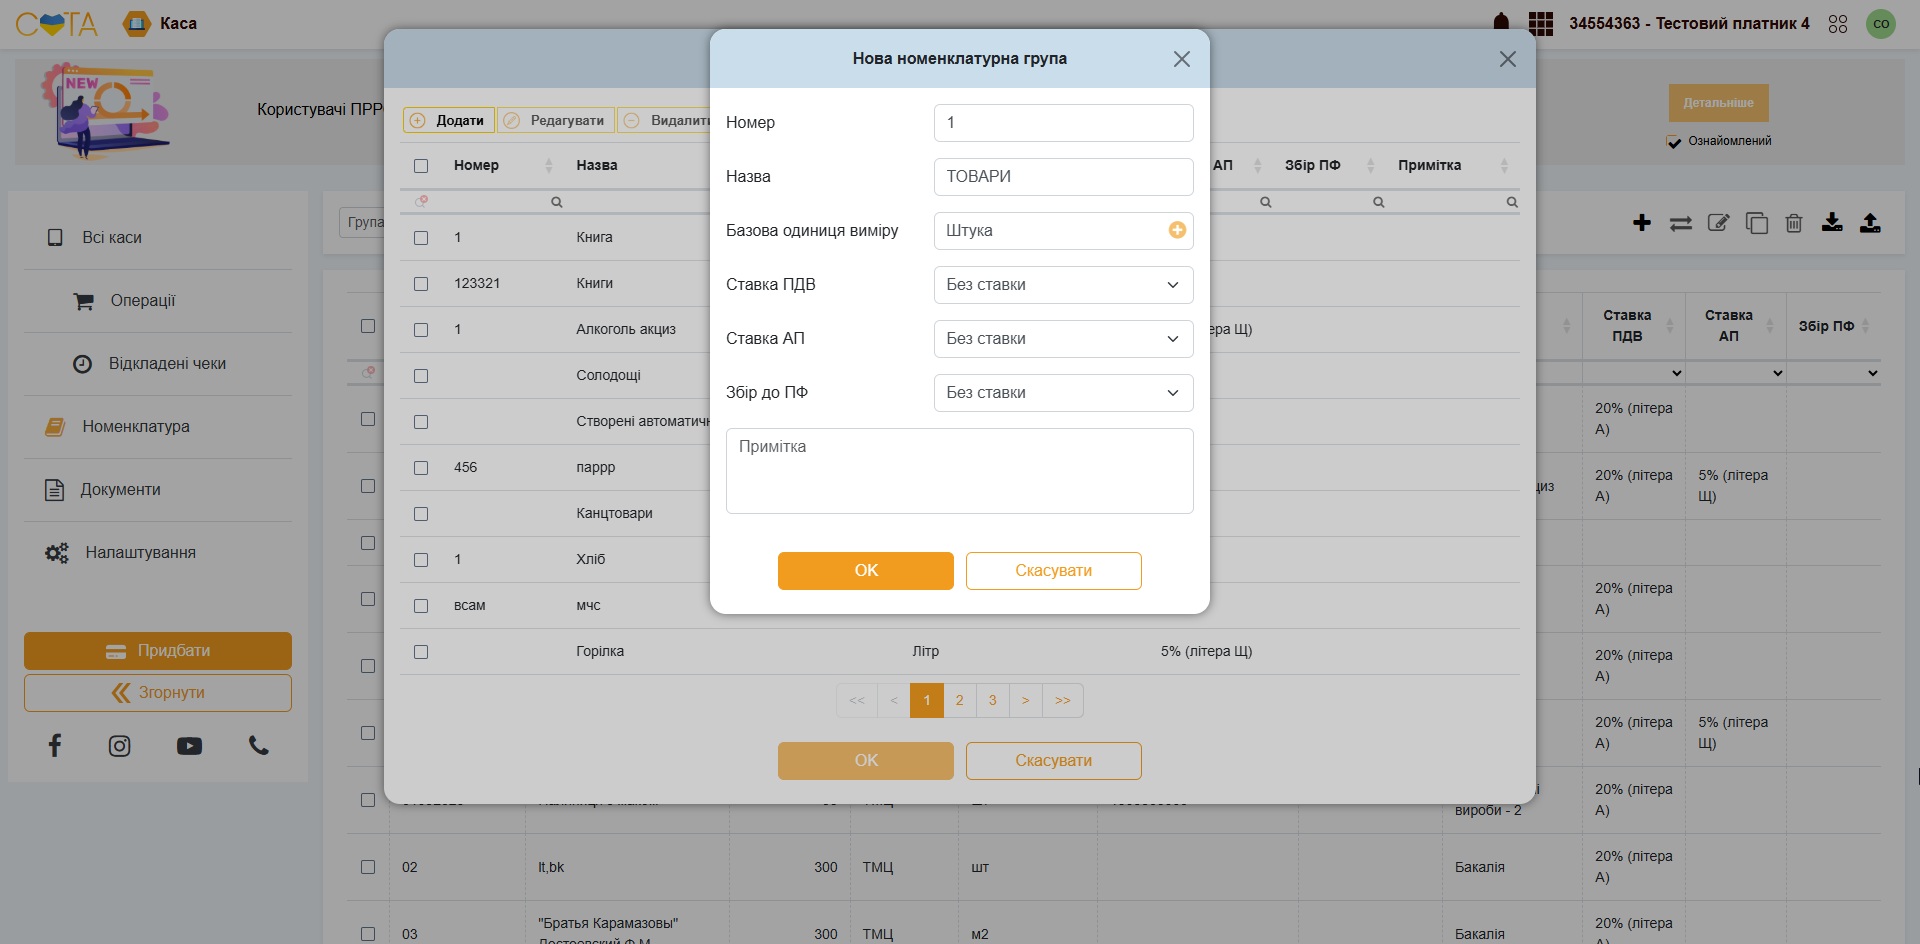Tick the checkbox for Хліб row
This screenshot has height=944, width=1920.
(x=421, y=560)
